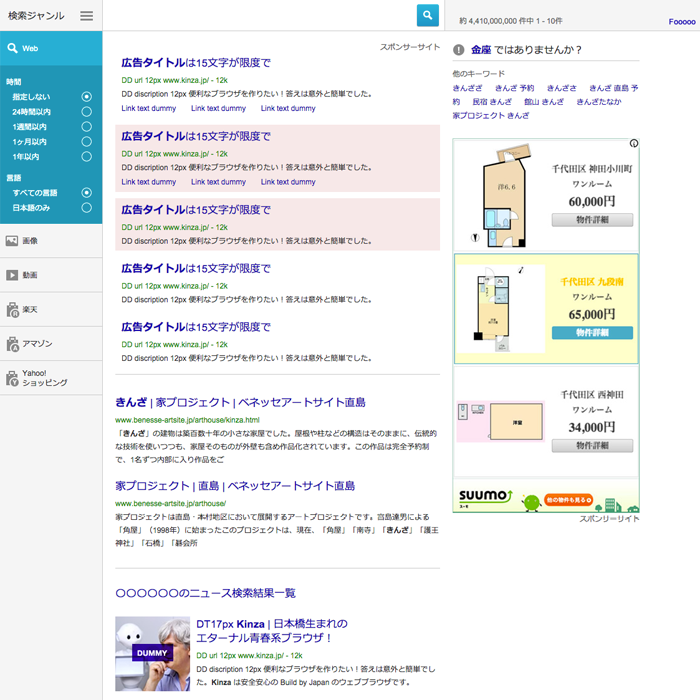Click the warning icon next to 金座

tap(458, 50)
